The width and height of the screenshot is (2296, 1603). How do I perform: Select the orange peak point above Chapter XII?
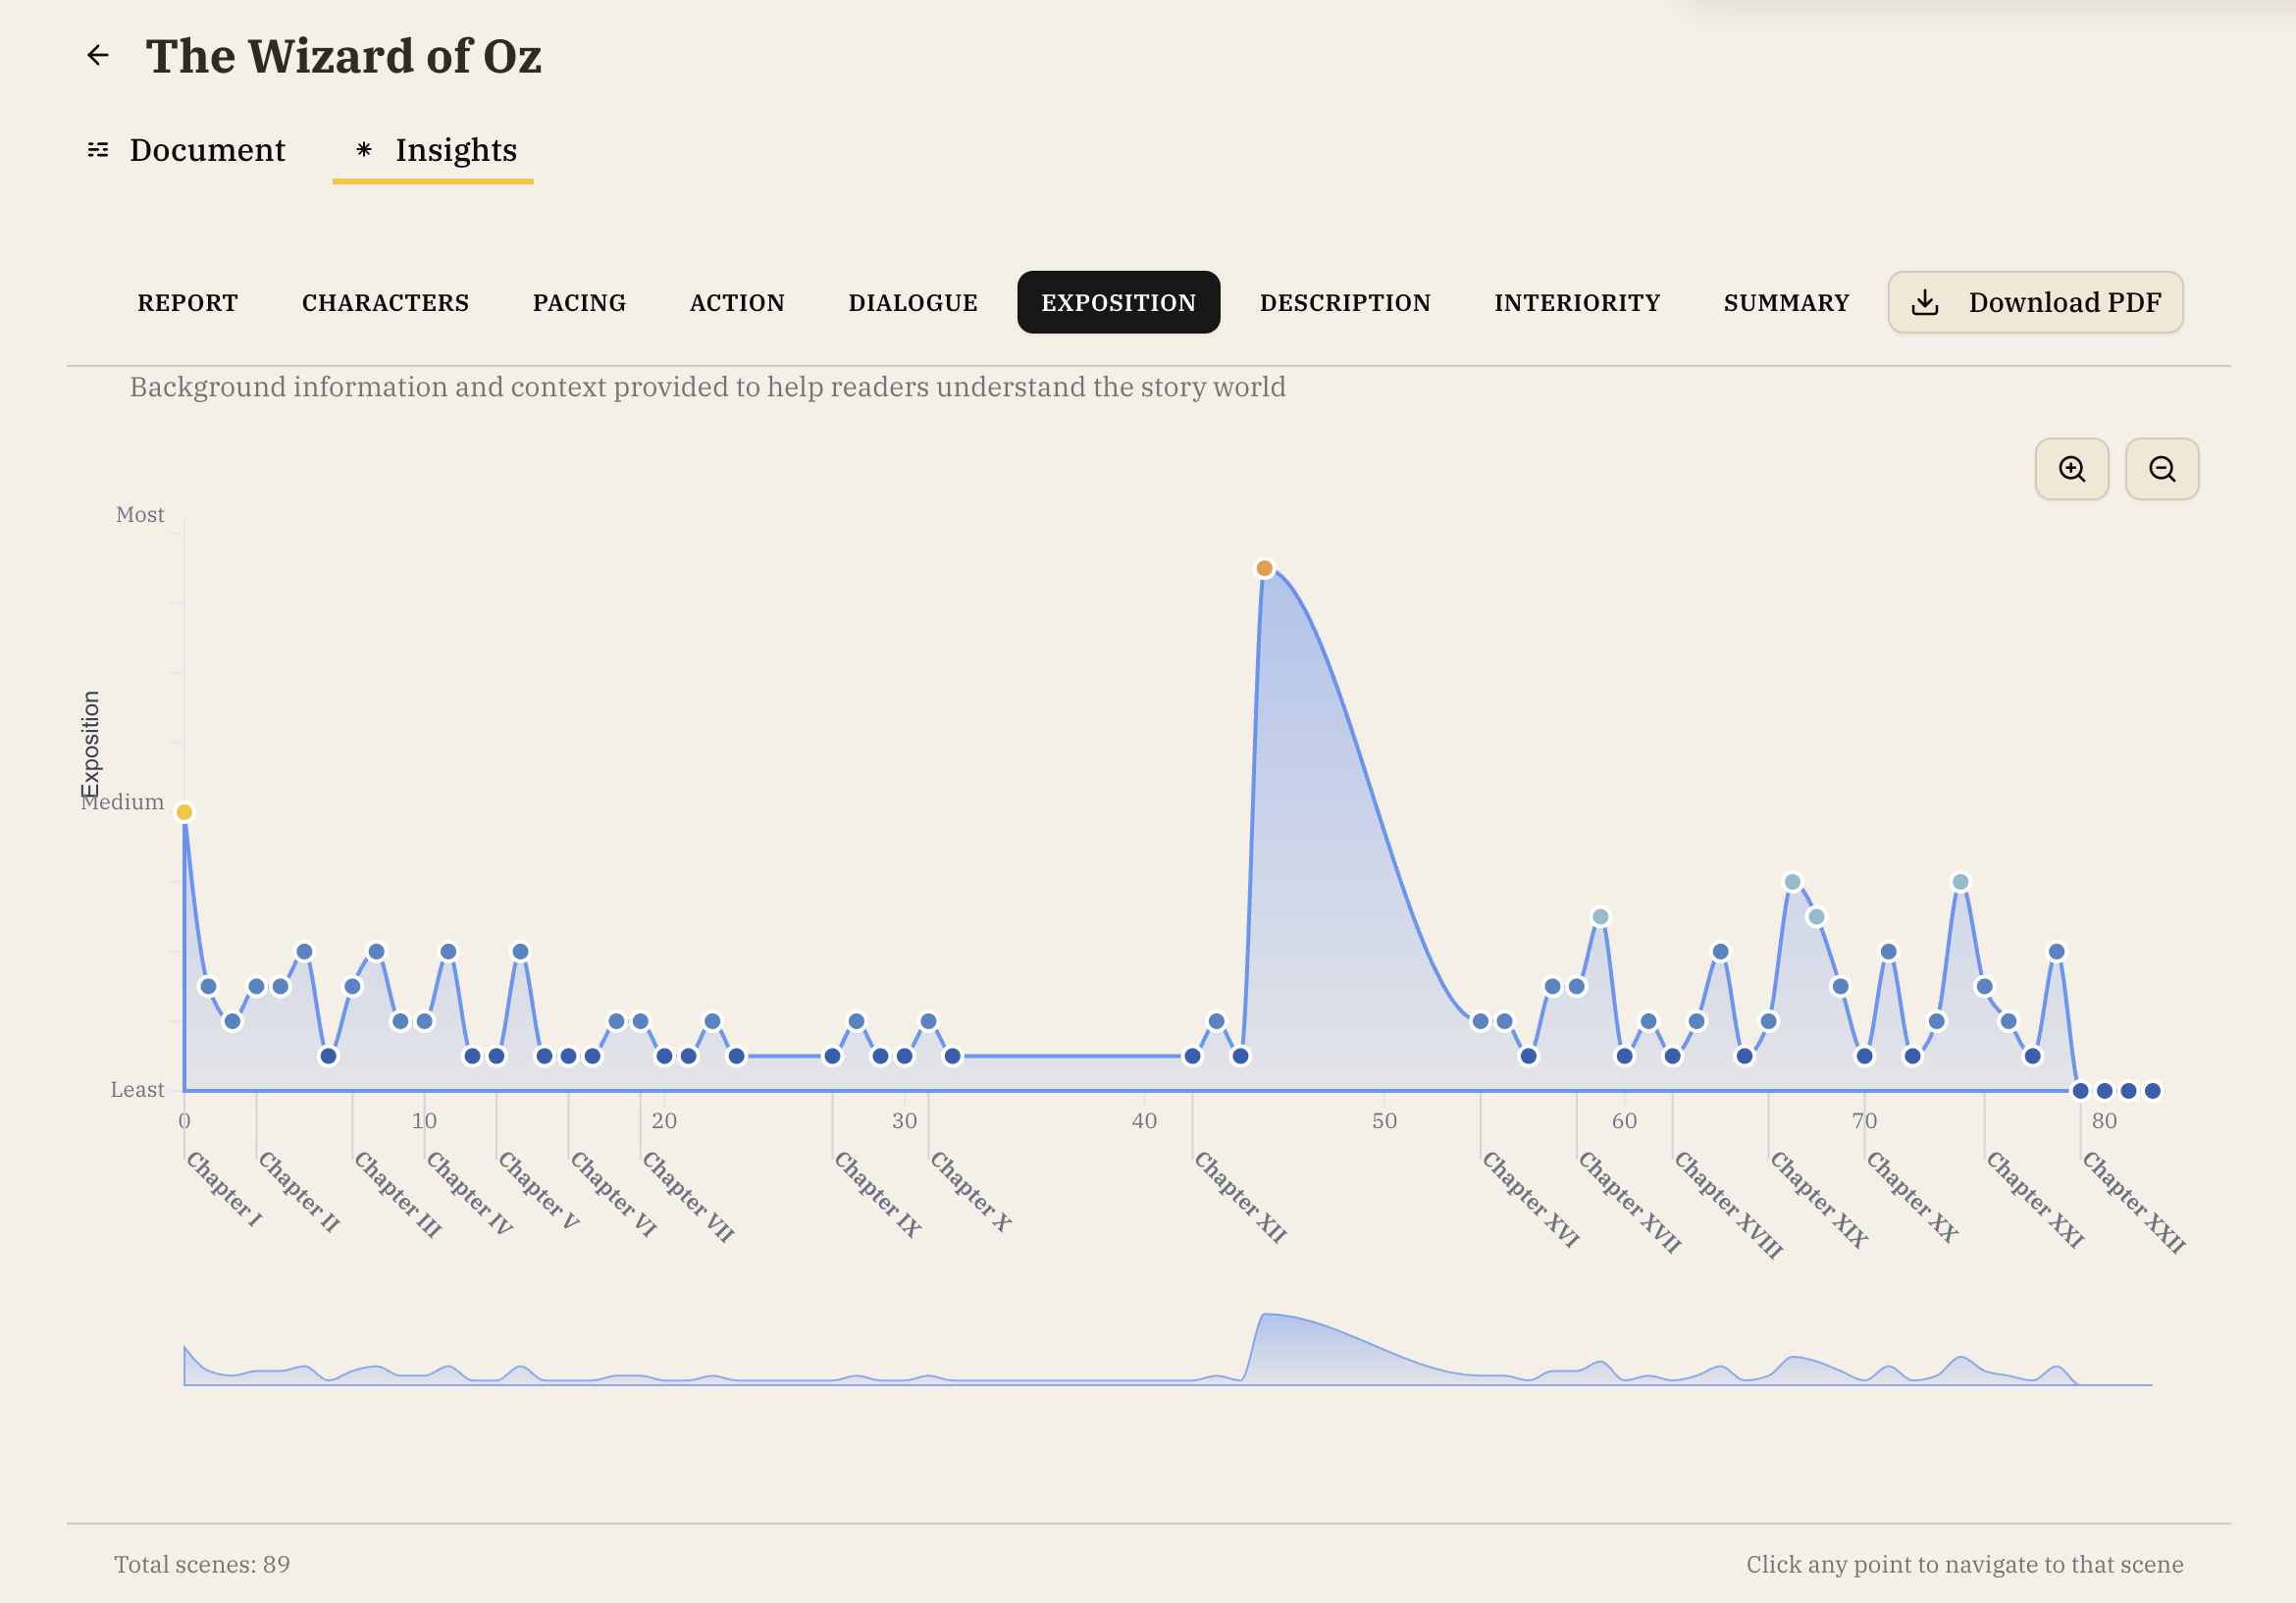click(x=1263, y=567)
